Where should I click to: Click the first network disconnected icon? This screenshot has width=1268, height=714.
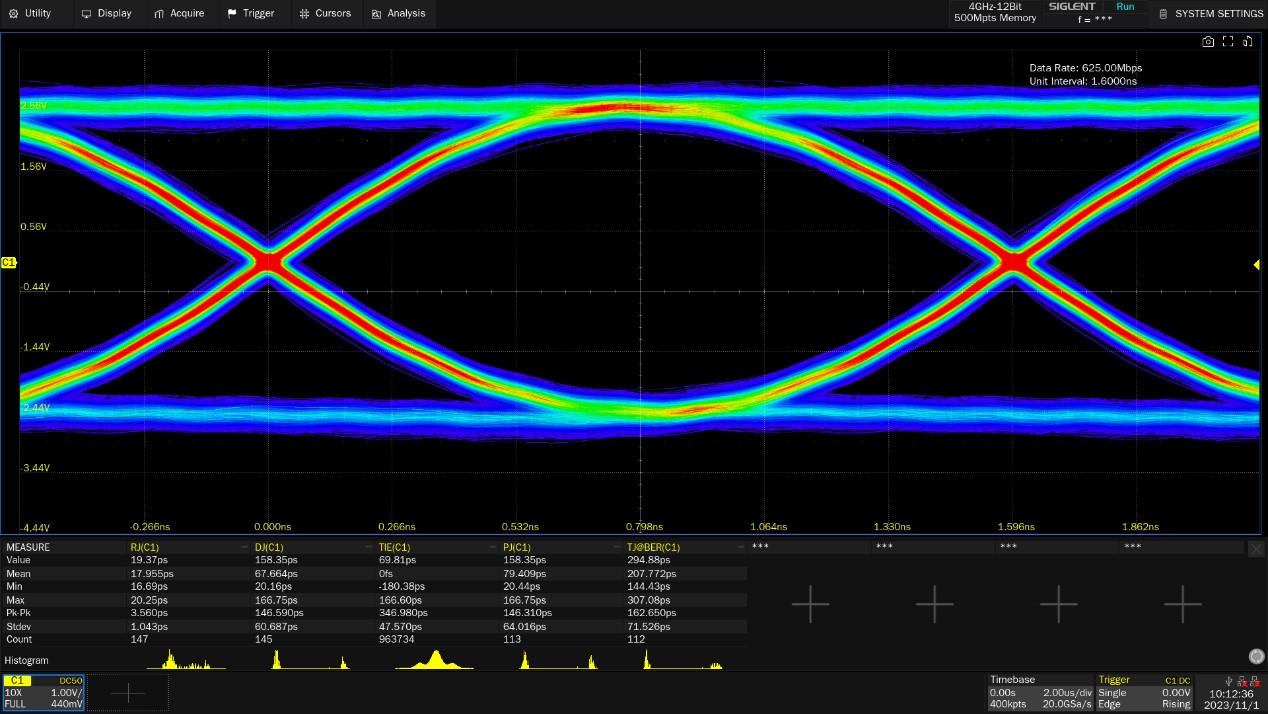[1241, 681]
